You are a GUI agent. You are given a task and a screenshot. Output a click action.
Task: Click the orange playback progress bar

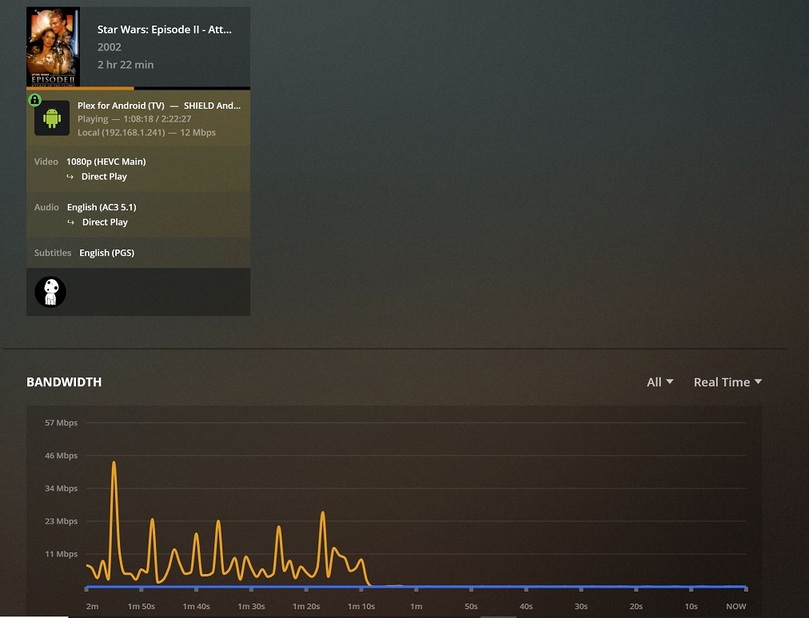coord(80,88)
